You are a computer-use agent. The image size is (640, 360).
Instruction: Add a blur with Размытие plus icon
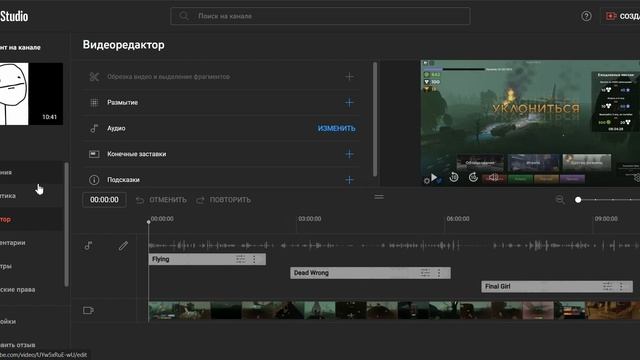pos(349,102)
